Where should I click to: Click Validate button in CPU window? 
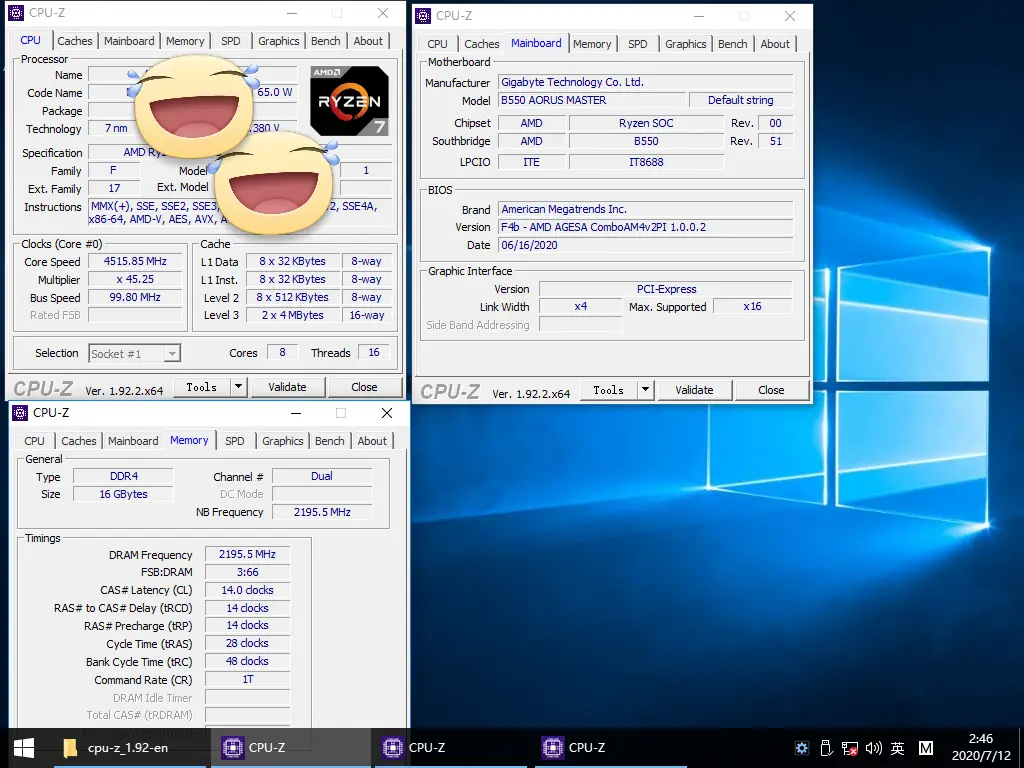(287, 387)
